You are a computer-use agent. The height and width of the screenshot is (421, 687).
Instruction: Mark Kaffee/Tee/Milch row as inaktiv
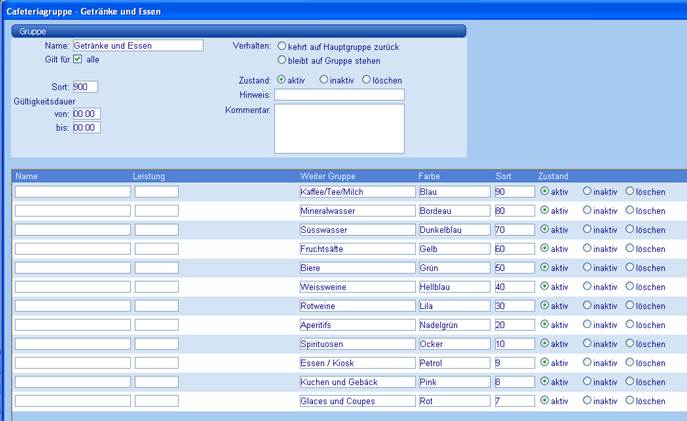(x=587, y=192)
